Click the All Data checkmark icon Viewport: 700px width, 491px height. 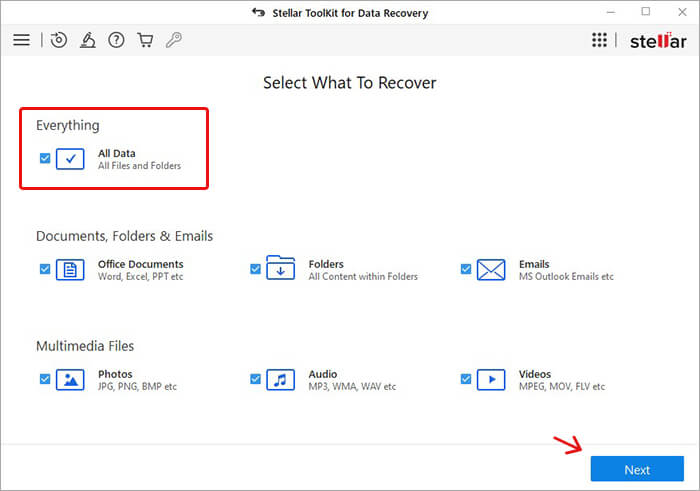click(x=70, y=159)
